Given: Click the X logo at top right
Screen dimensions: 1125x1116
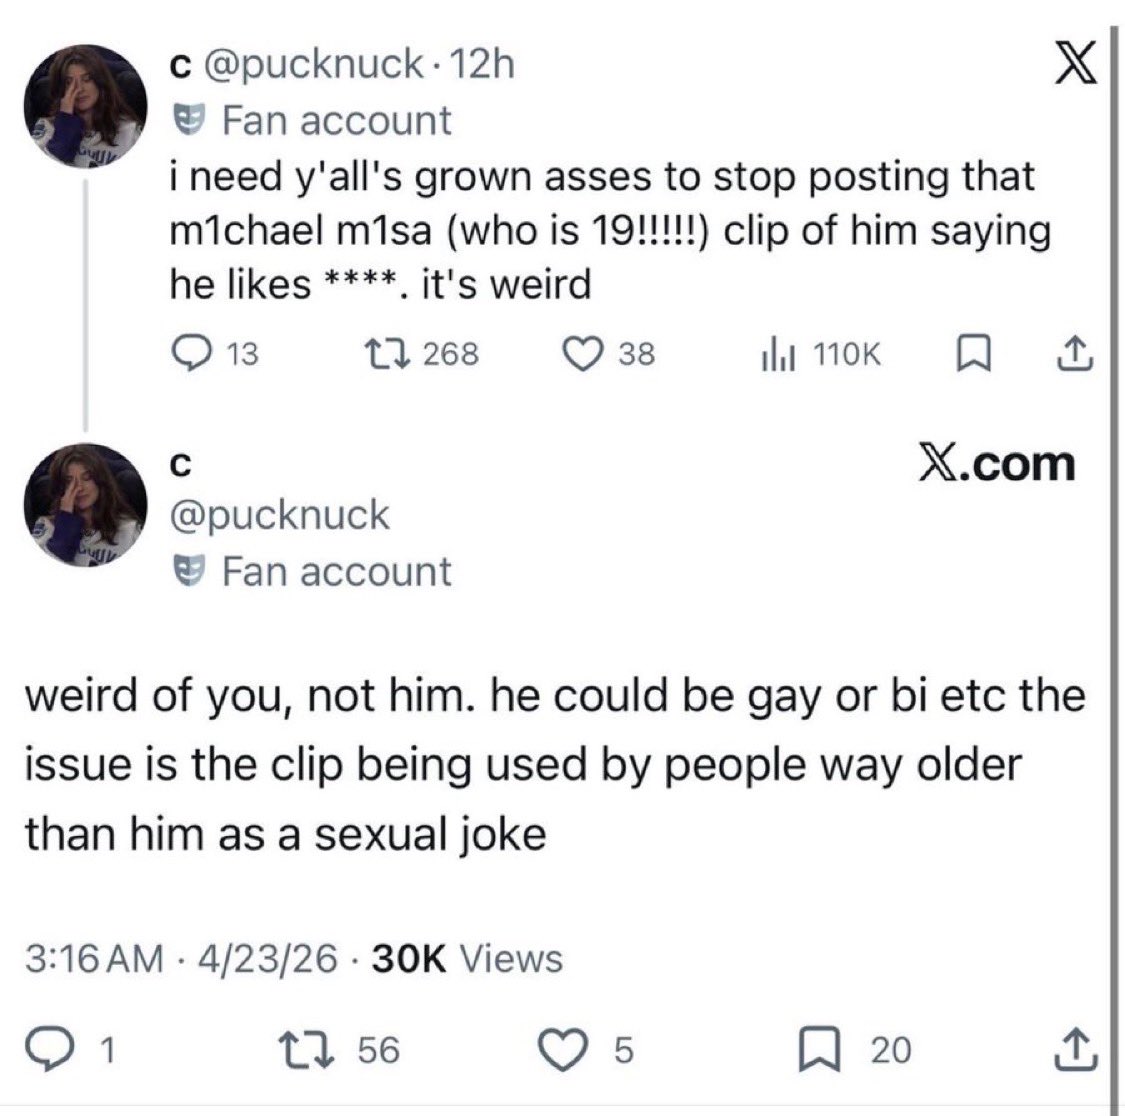Looking at the screenshot, I should (1075, 63).
